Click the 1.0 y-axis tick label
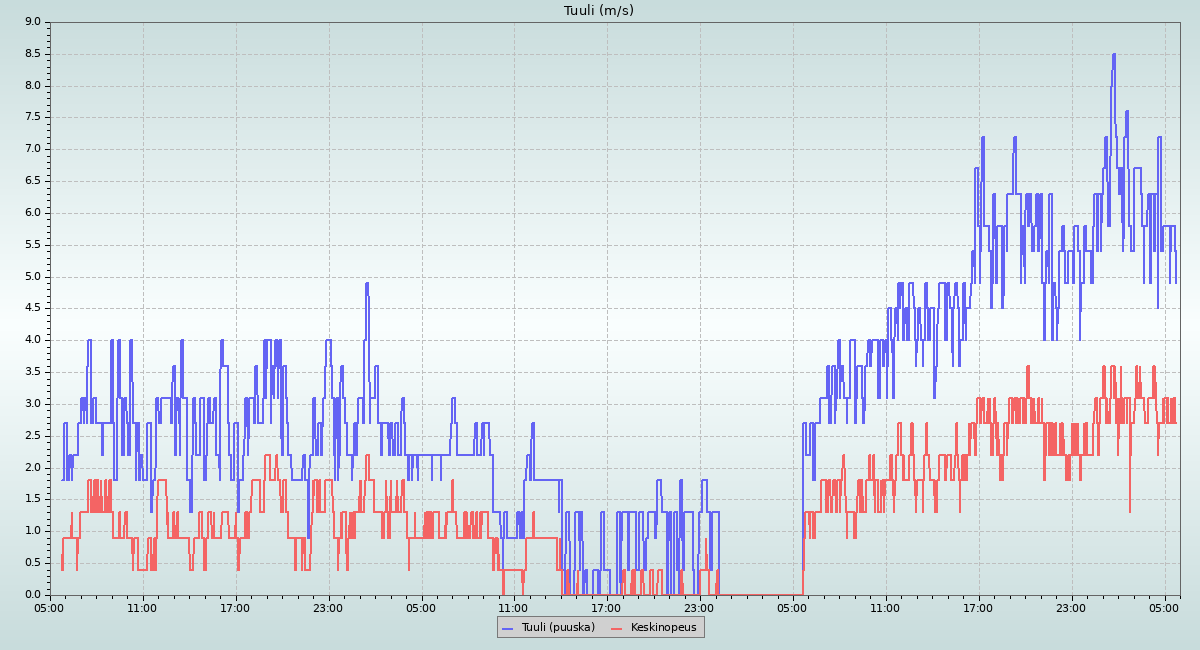 [x=32, y=531]
